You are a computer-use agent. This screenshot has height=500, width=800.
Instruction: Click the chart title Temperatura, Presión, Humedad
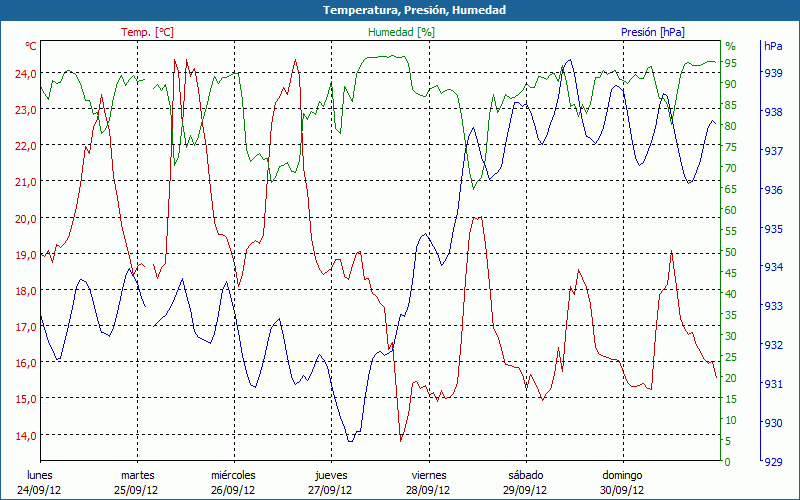point(400,10)
